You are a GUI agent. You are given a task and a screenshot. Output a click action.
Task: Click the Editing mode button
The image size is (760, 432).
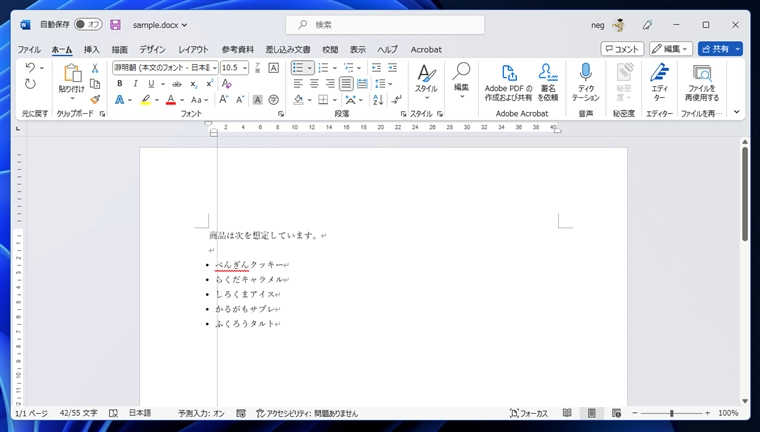coord(671,49)
